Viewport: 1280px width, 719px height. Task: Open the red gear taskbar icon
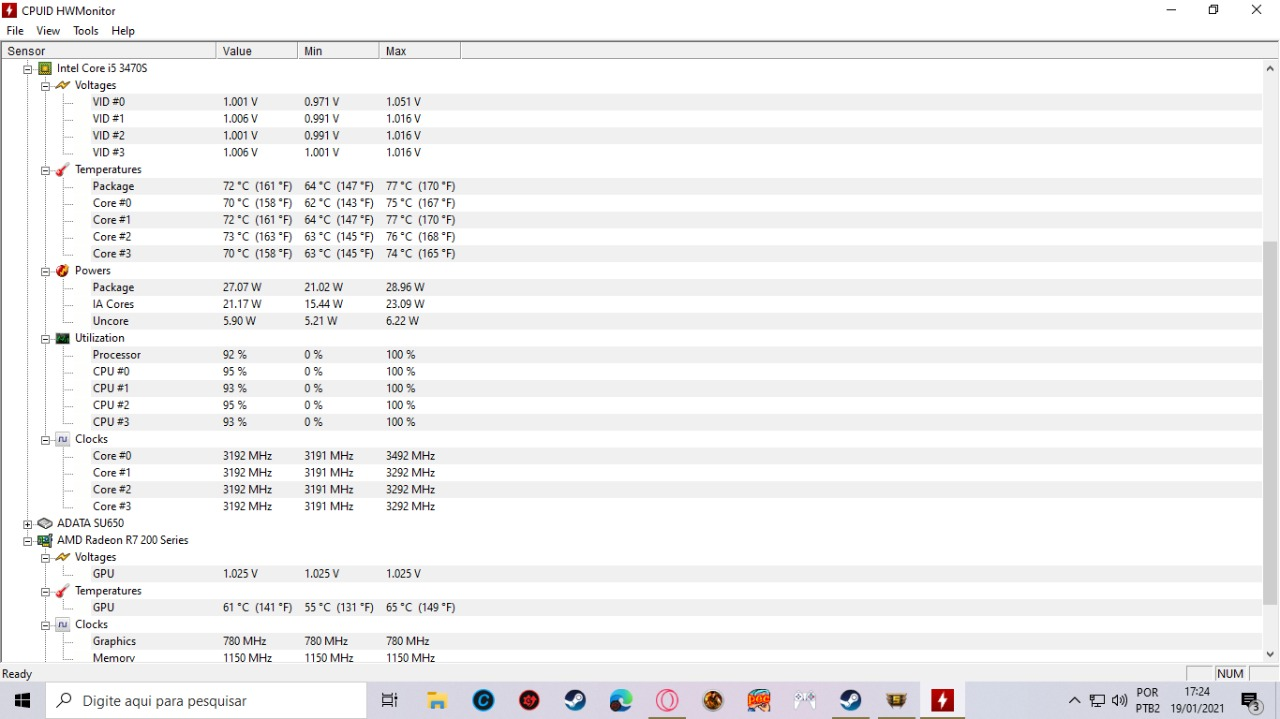point(529,701)
